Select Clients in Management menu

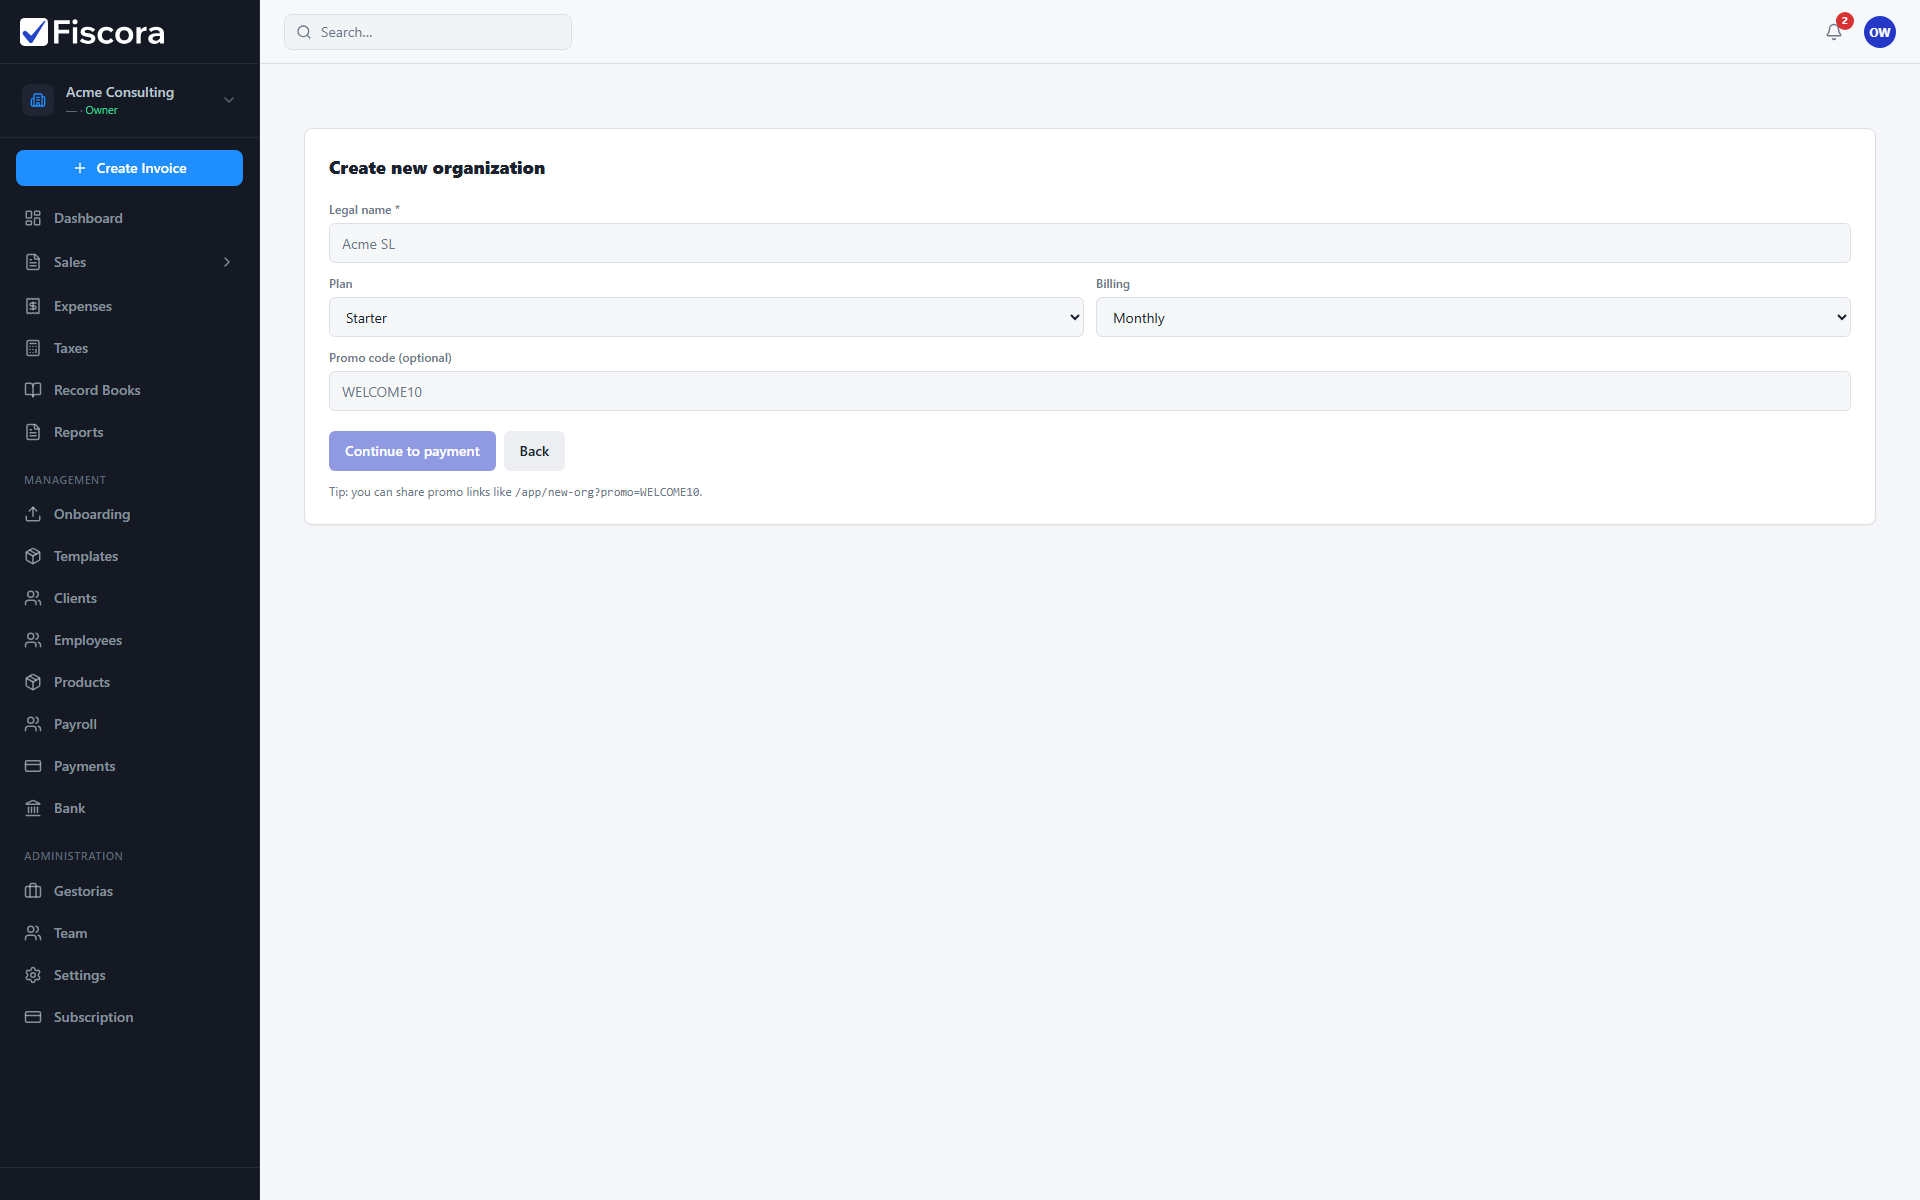coord(129,598)
